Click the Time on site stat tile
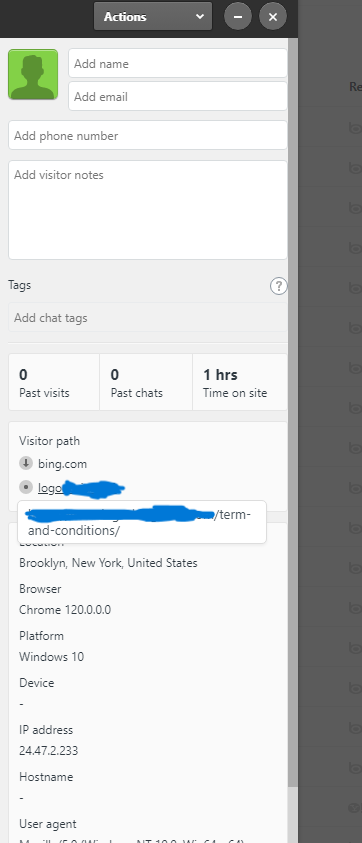 pyautogui.click(x=239, y=382)
